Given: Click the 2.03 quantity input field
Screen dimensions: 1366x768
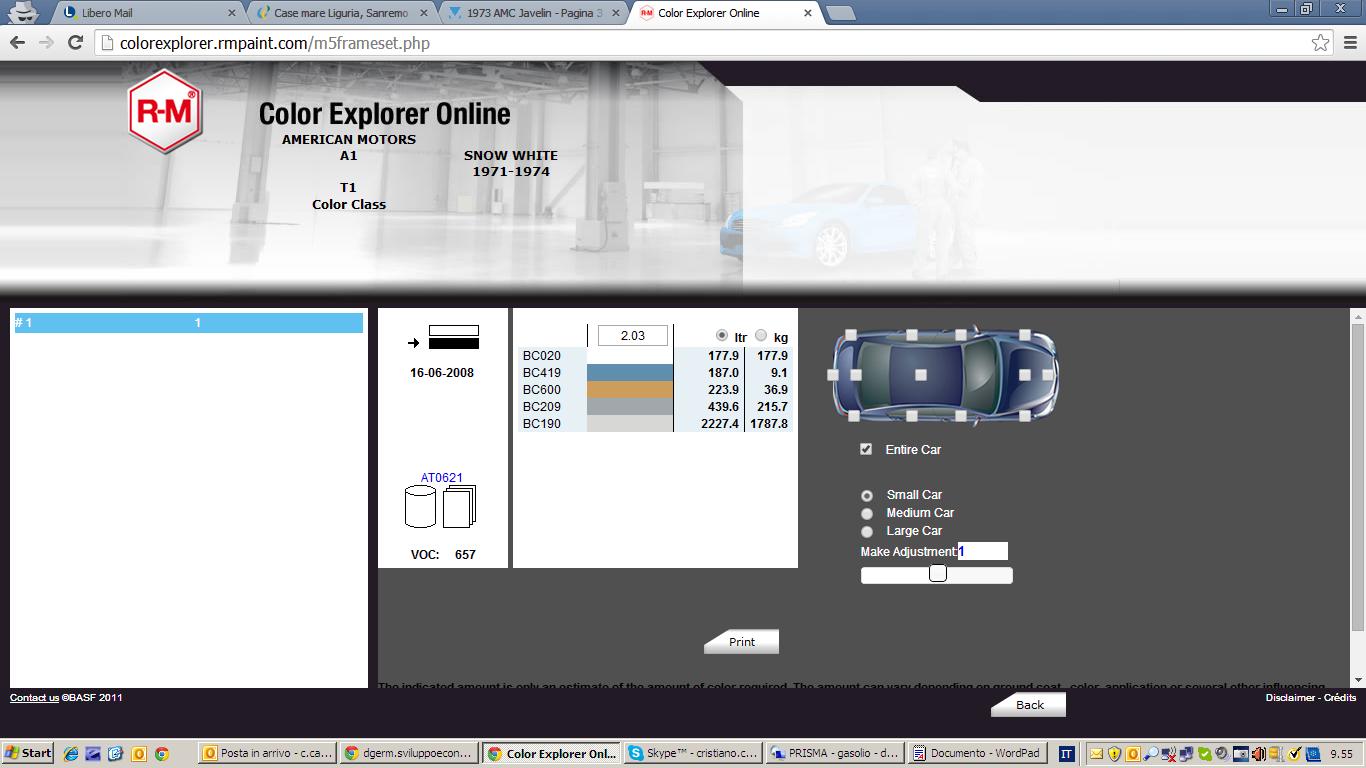Looking at the screenshot, I should coord(633,336).
